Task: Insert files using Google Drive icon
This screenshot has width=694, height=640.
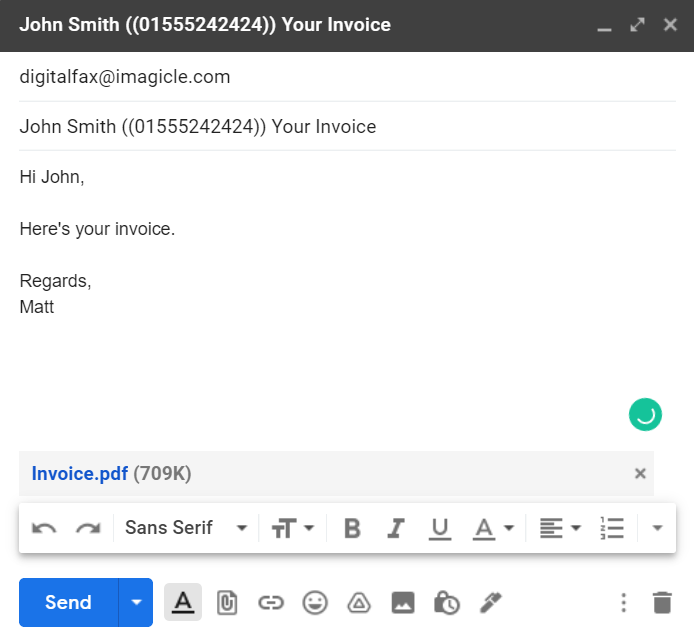Action: click(359, 602)
